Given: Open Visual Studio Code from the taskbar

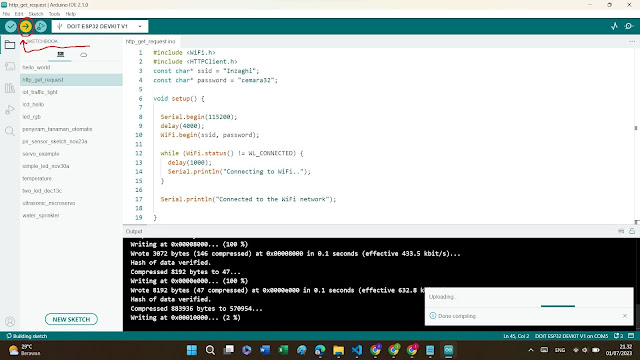Looking at the screenshot, I should [357, 350].
